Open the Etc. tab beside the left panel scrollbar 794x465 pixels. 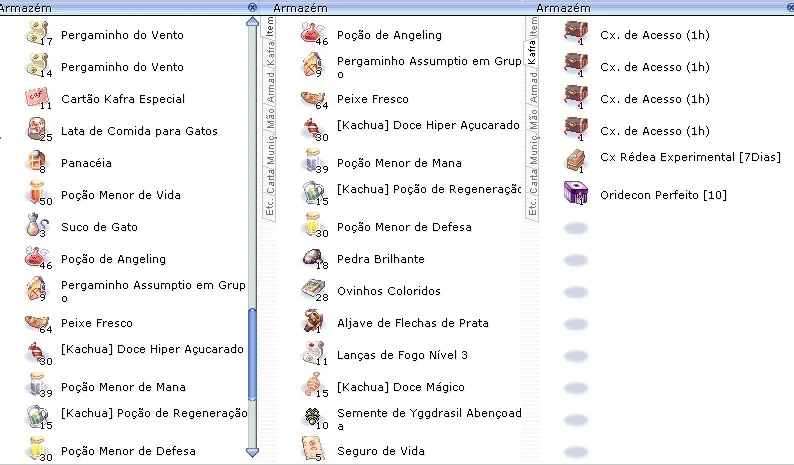pos(270,207)
